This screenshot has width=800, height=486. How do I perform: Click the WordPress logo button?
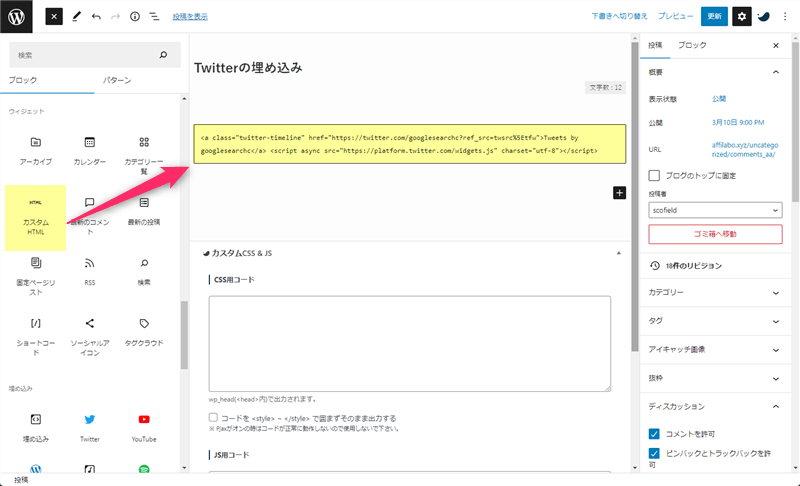(16, 16)
